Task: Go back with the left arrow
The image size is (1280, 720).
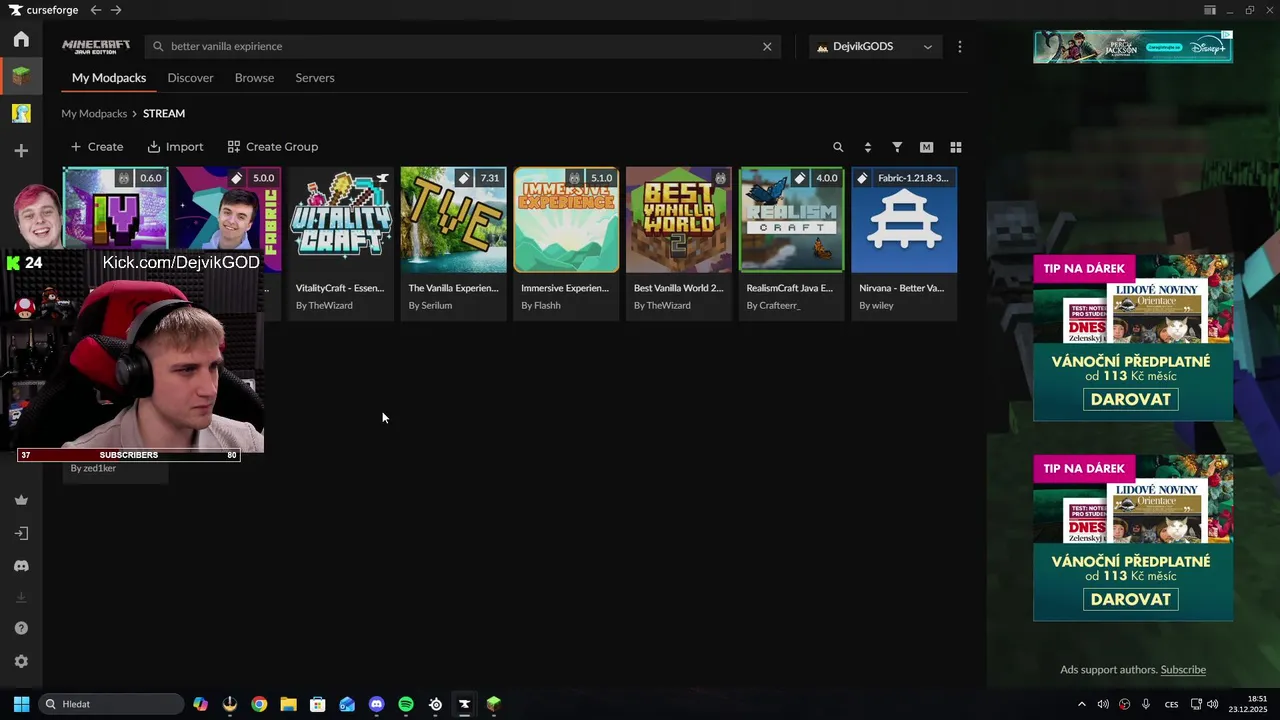Action: [95, 10]
